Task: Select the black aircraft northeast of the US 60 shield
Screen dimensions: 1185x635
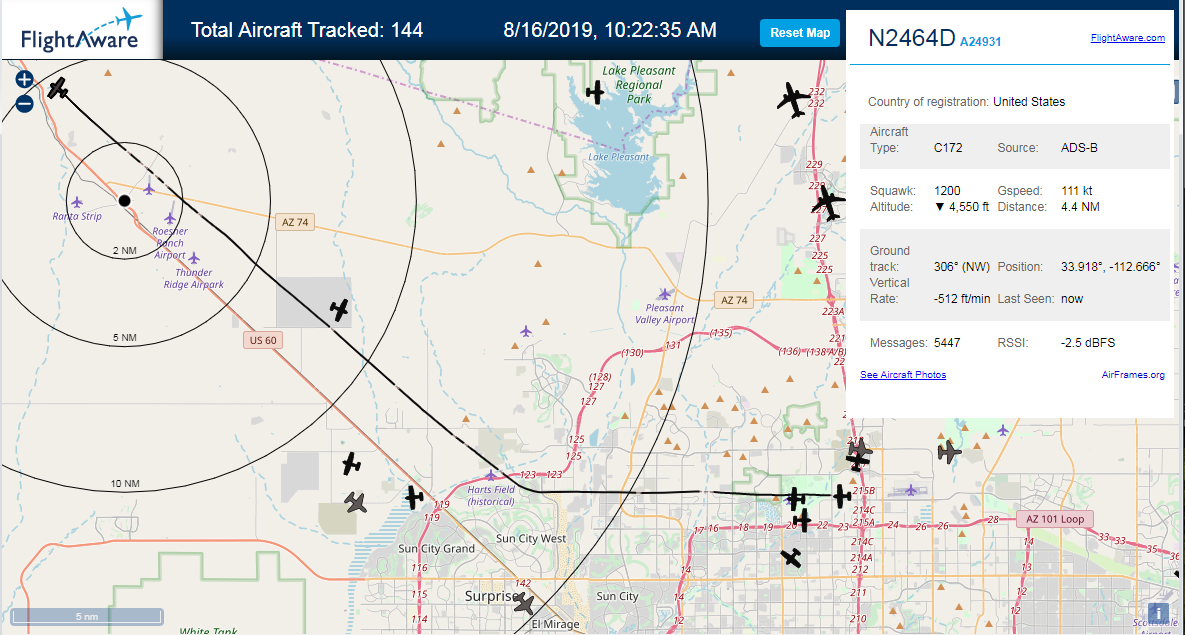Action: pos(340,309)
